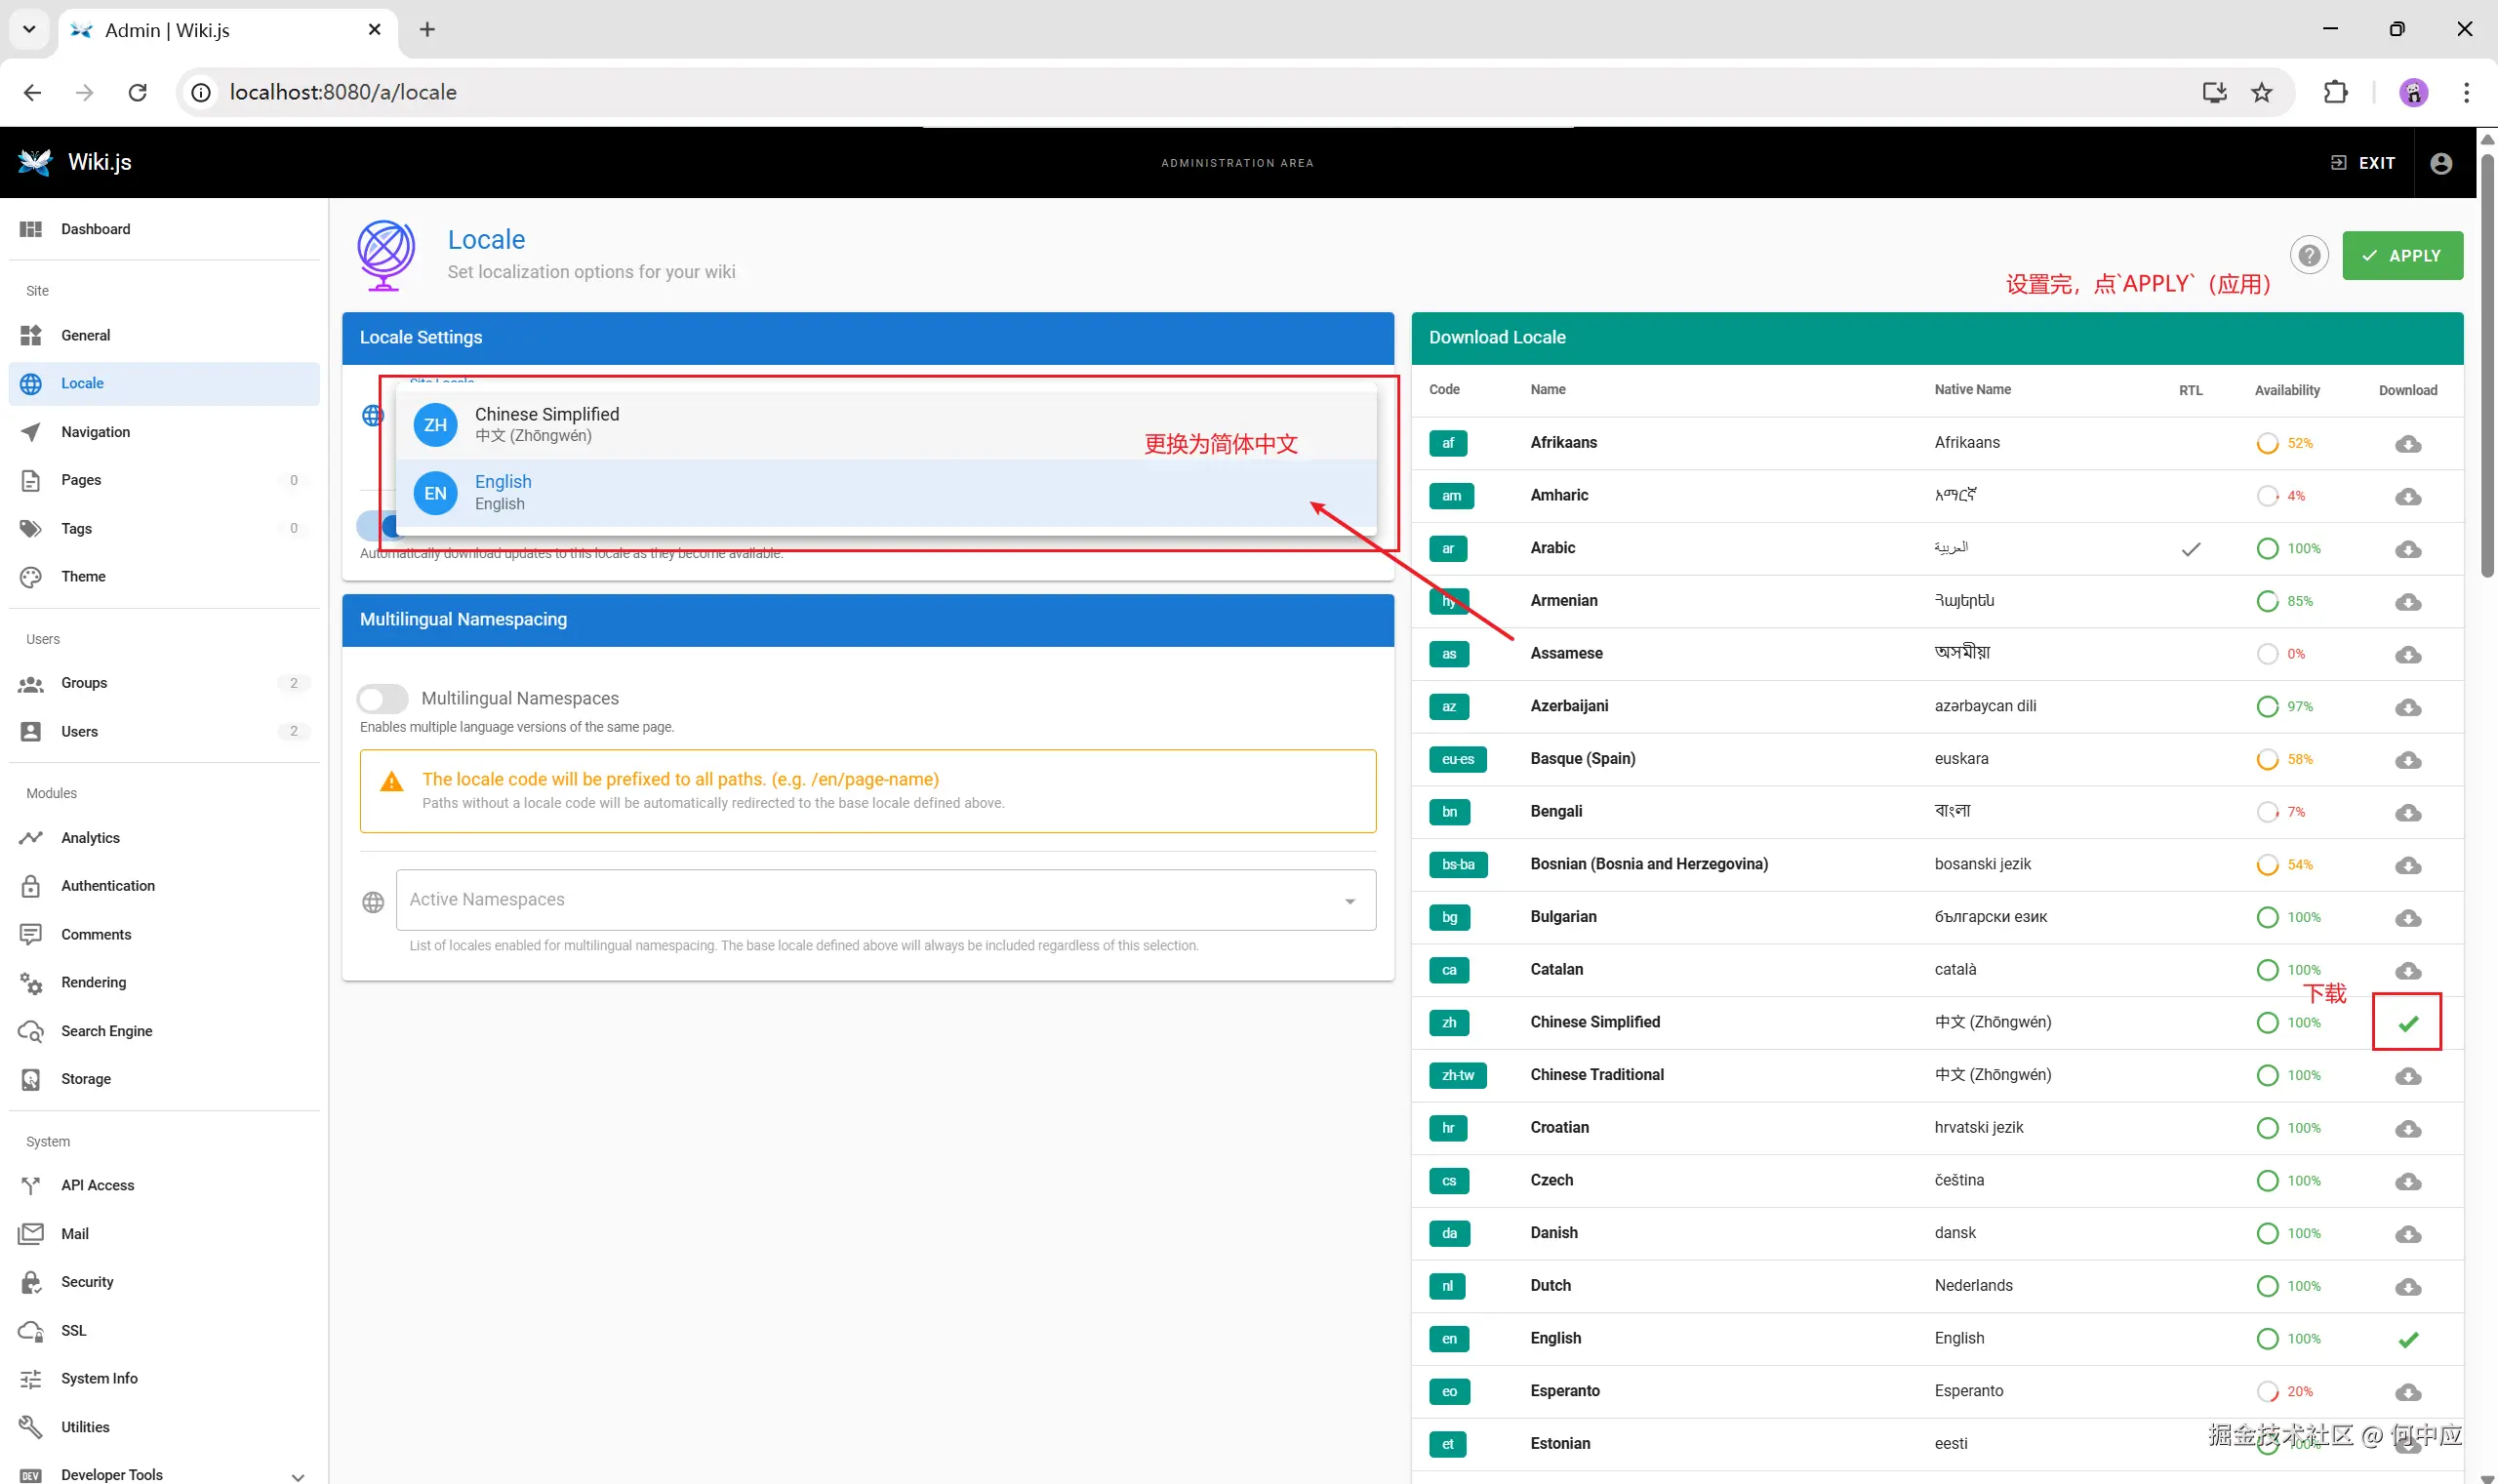Download the Danish locale
Viewport: 2498px width, 1484px height.
2407,1234
